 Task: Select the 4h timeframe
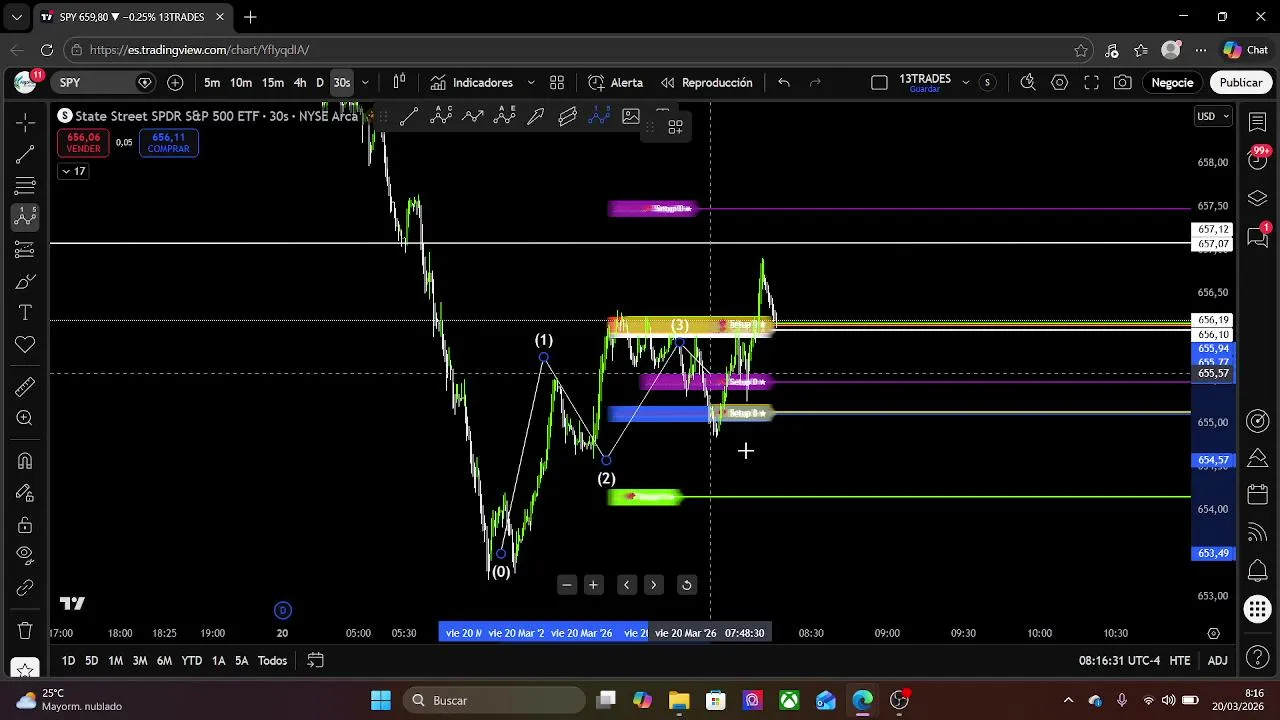coord(300,83)
